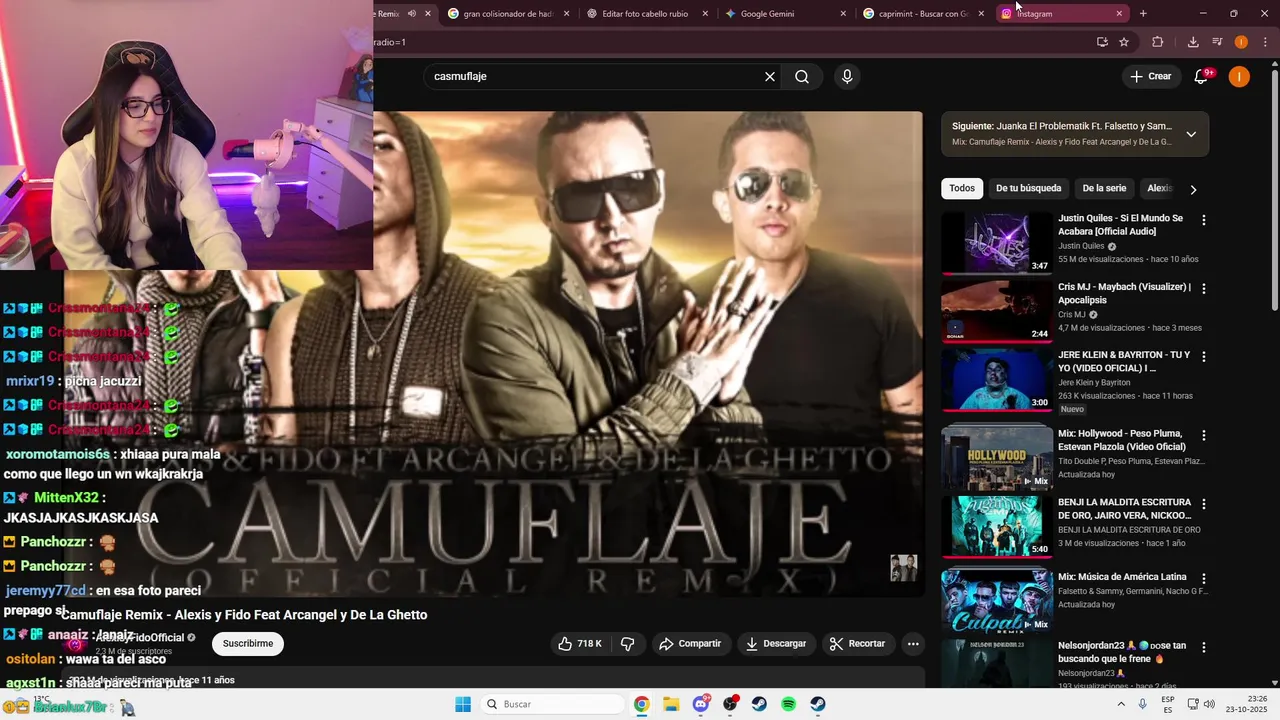The width and height of the screenshot is (1280, 720).
Task: Open the Recortar clip tool
Action: click(858, 644)
